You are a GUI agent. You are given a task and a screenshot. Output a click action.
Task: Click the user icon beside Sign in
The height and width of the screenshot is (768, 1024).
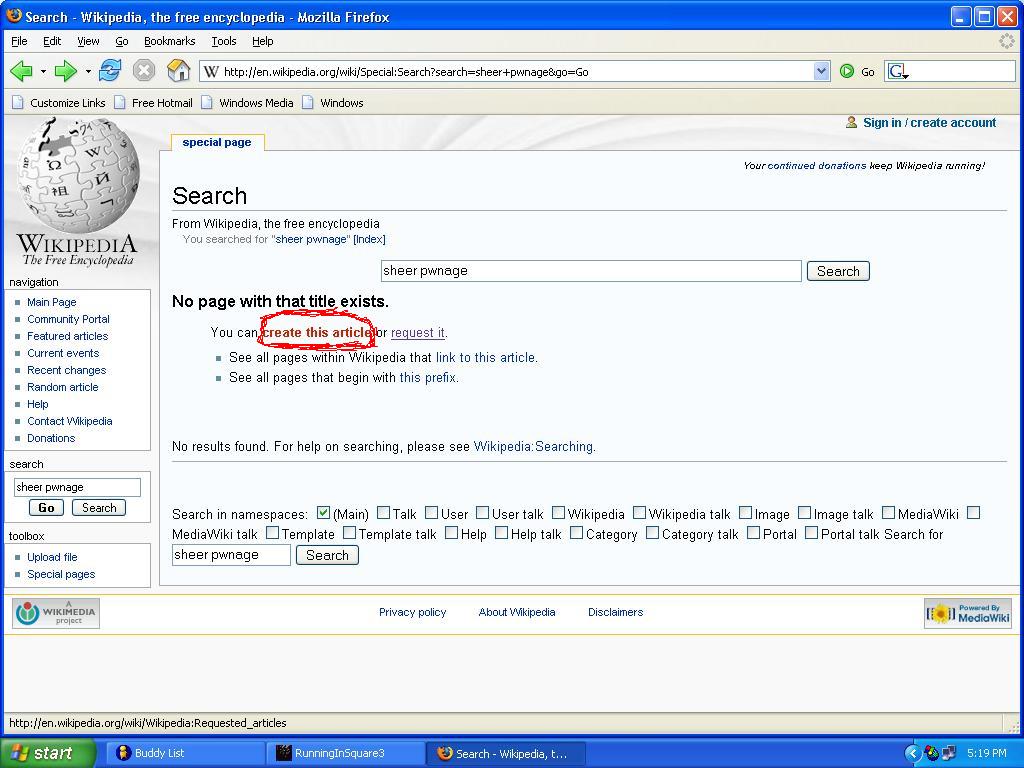pos(851,122)
